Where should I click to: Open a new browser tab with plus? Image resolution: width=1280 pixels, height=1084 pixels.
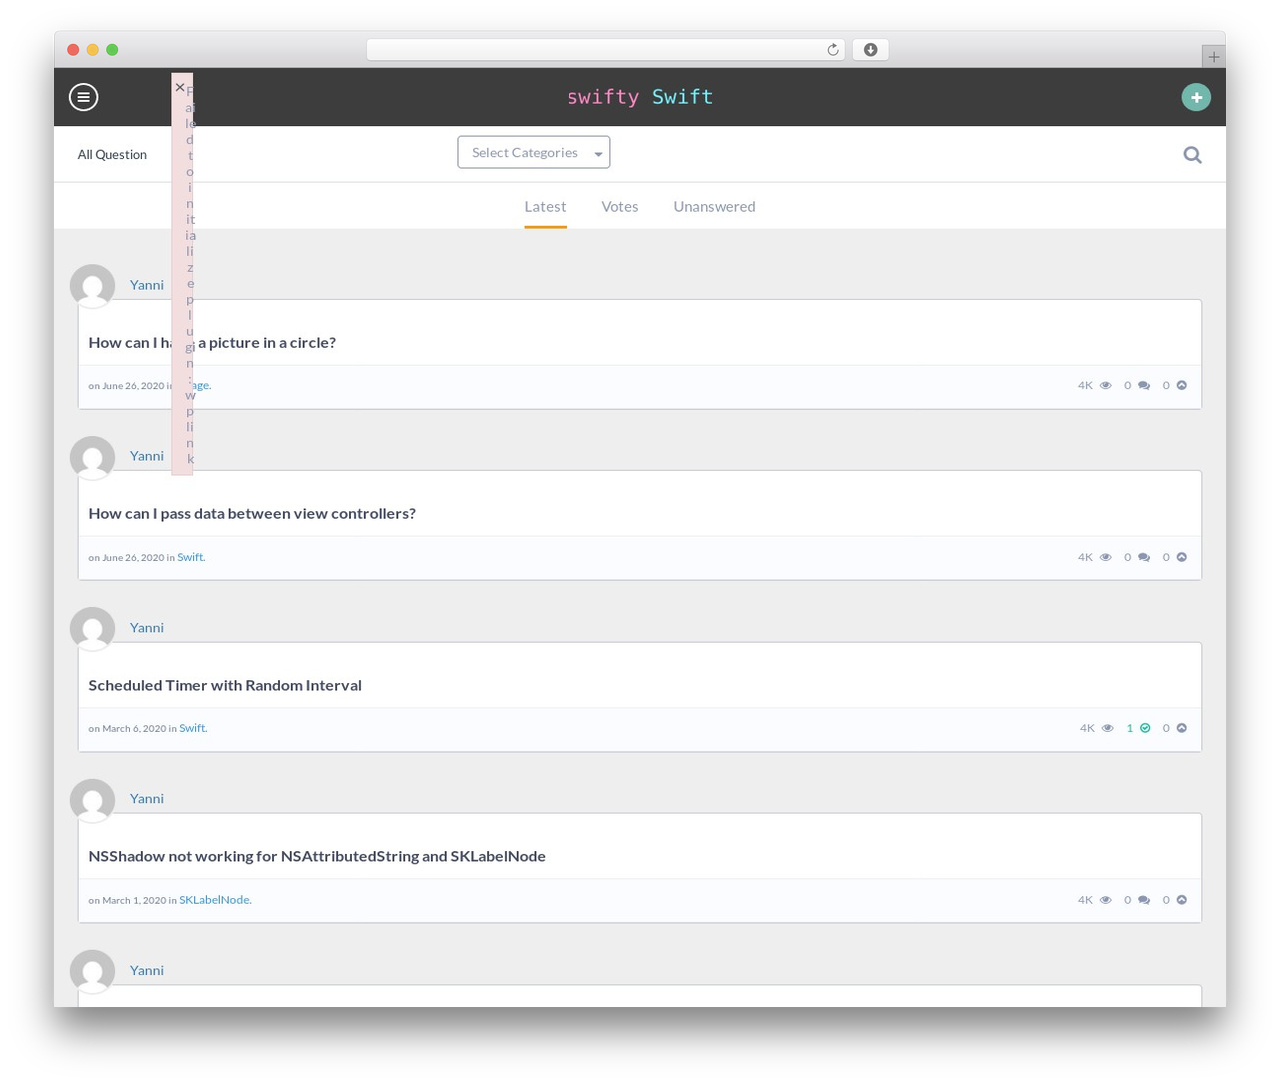[1213, 57]
